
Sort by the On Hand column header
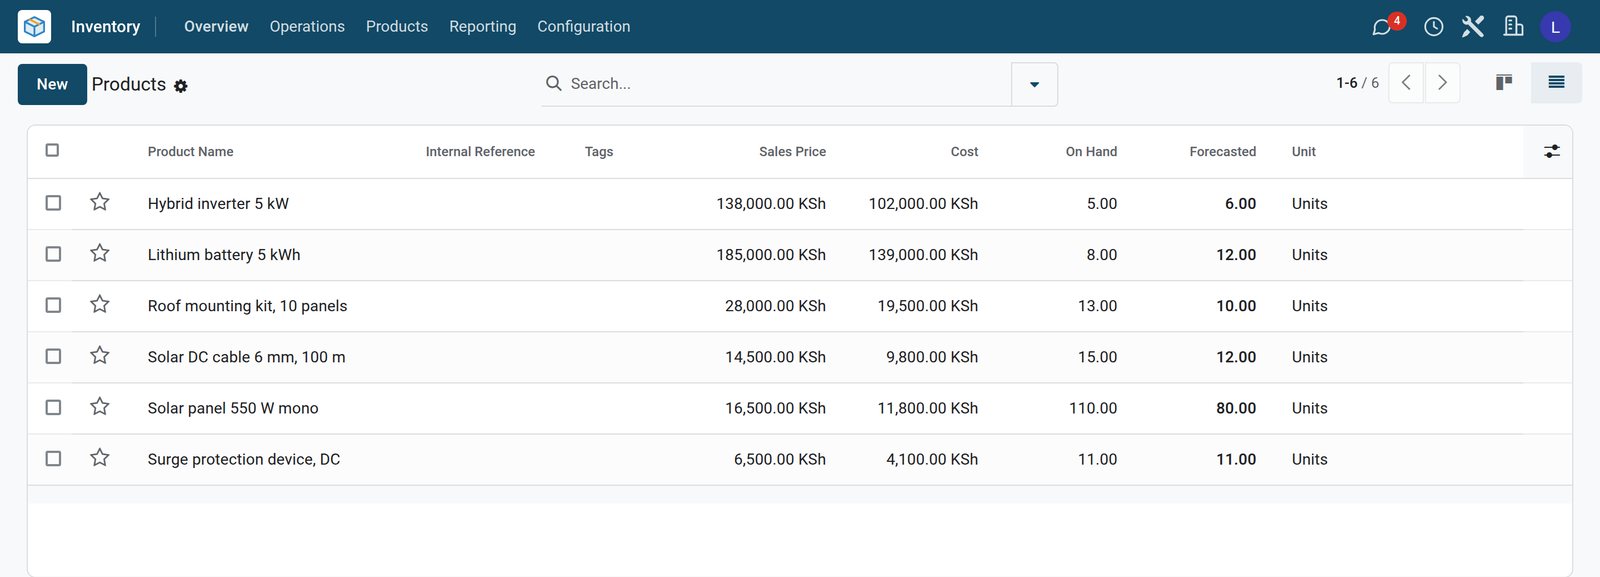(x=1091, y=152)
